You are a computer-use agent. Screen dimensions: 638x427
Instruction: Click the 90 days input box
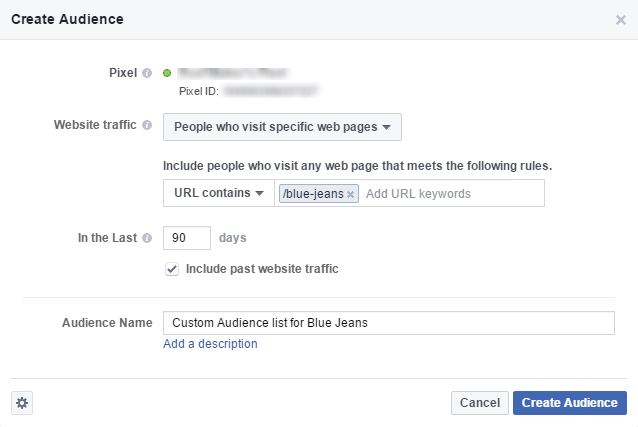[x=187, y=238]
